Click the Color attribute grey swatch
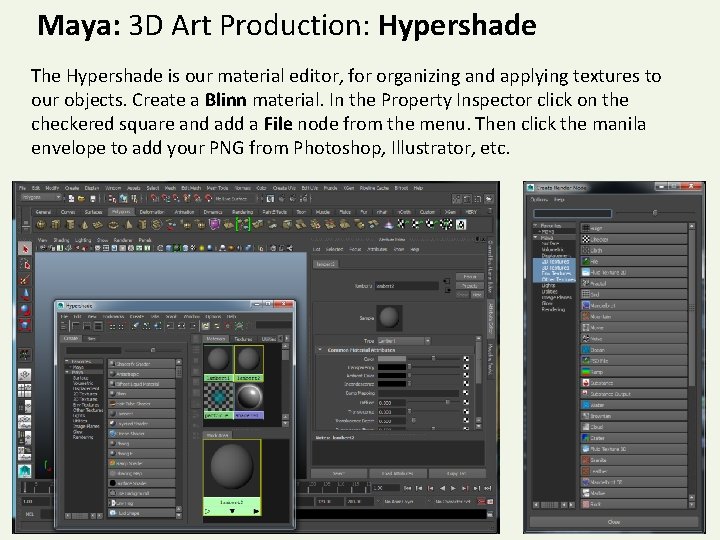 tap(392, 359)
